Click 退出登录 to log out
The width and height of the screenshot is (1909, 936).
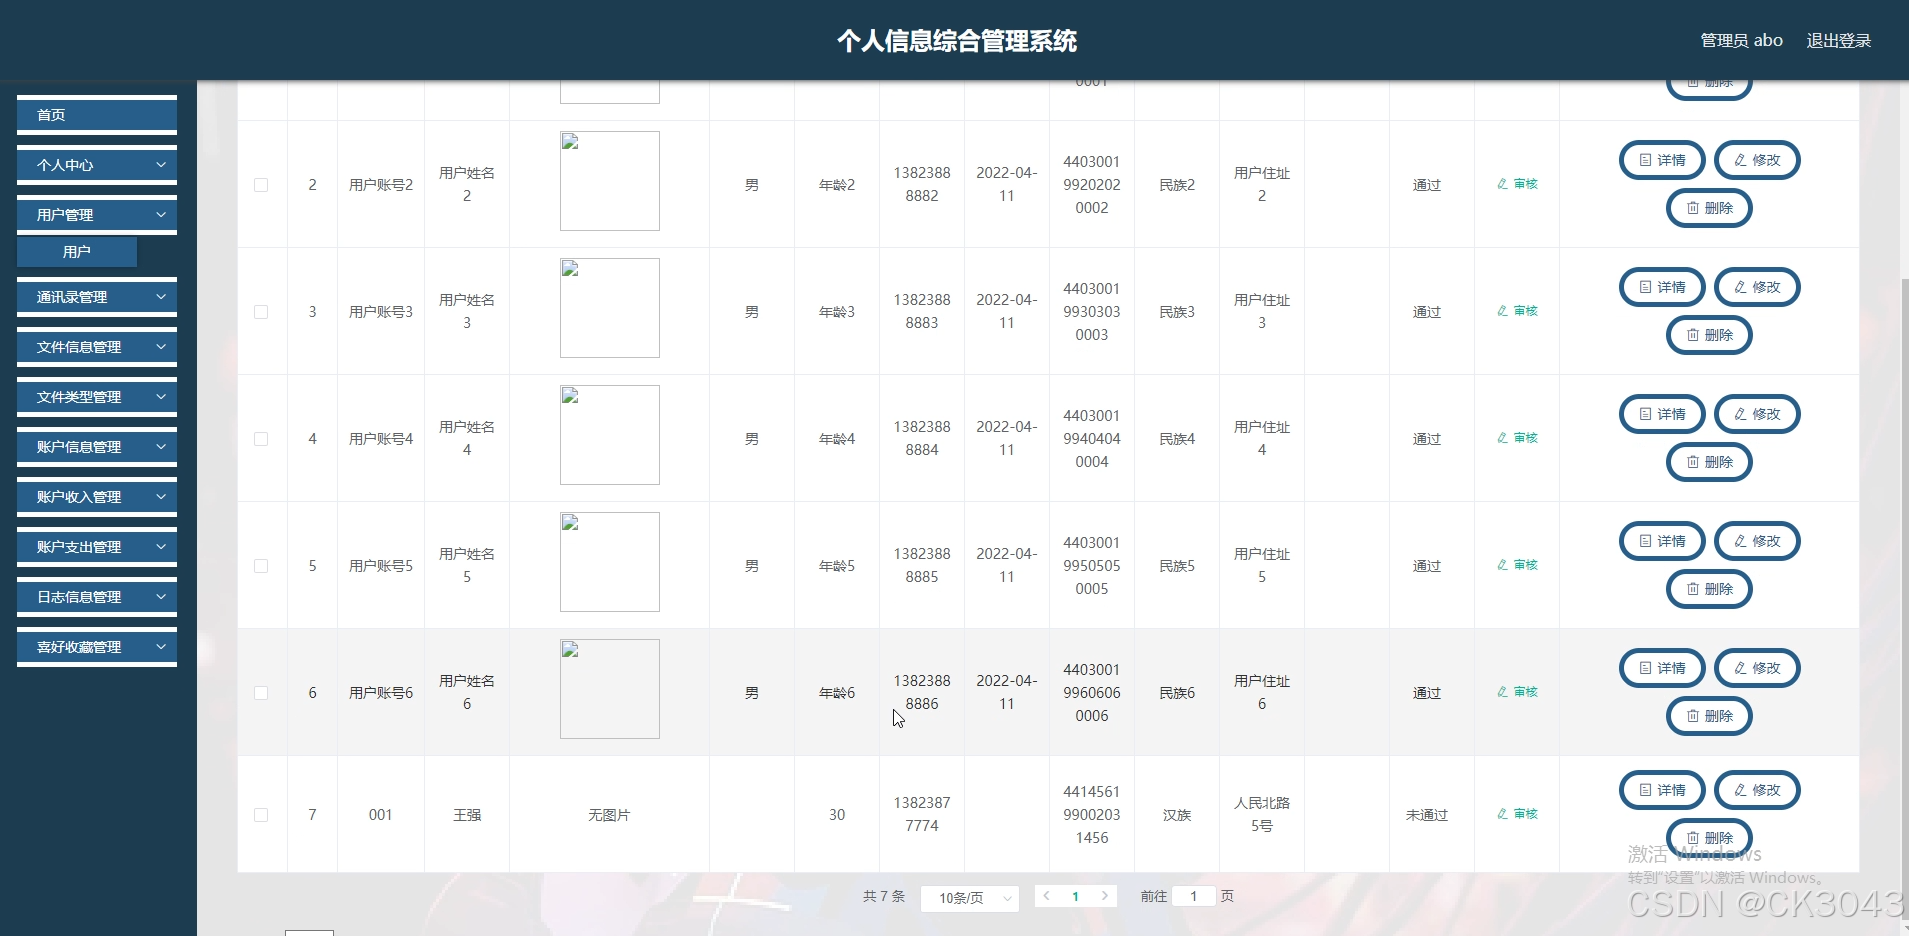click(1838, 41)
